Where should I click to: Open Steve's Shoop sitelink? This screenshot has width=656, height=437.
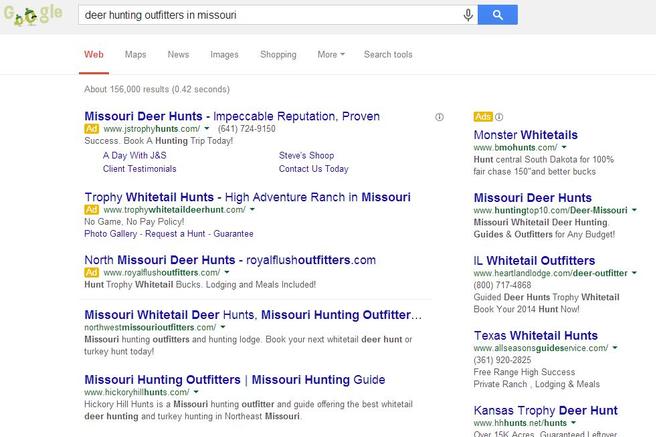307,156
